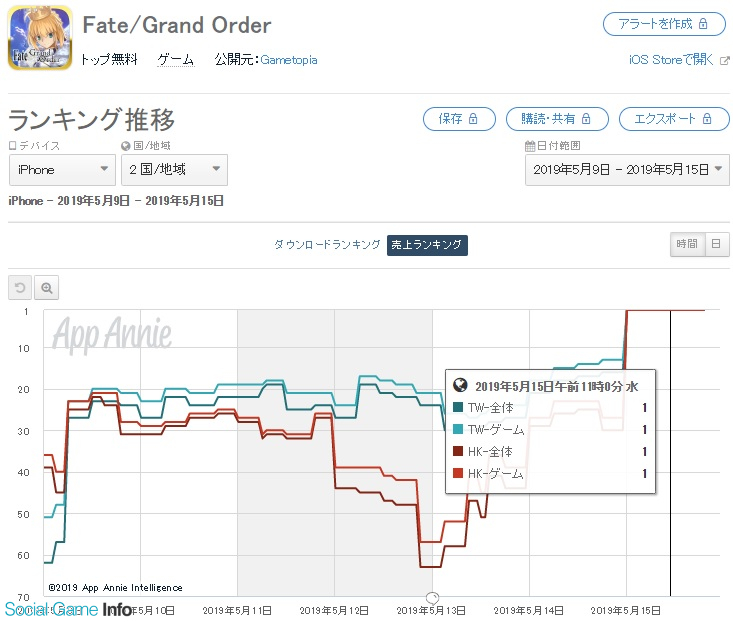Image resolution: width=733 pixels, height=622 pixels.
Task: Click the Fate/Grand Order app icon
Action: (40, 37)
